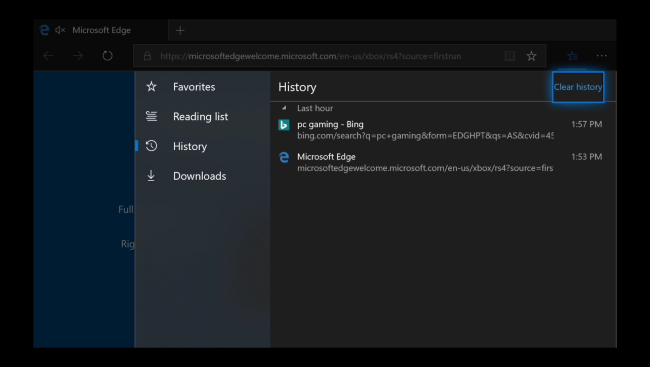This screenshot has width=650, height=367.
Task: Open the Downloads section
Action: pyautogui.click(x=203, y=176)
